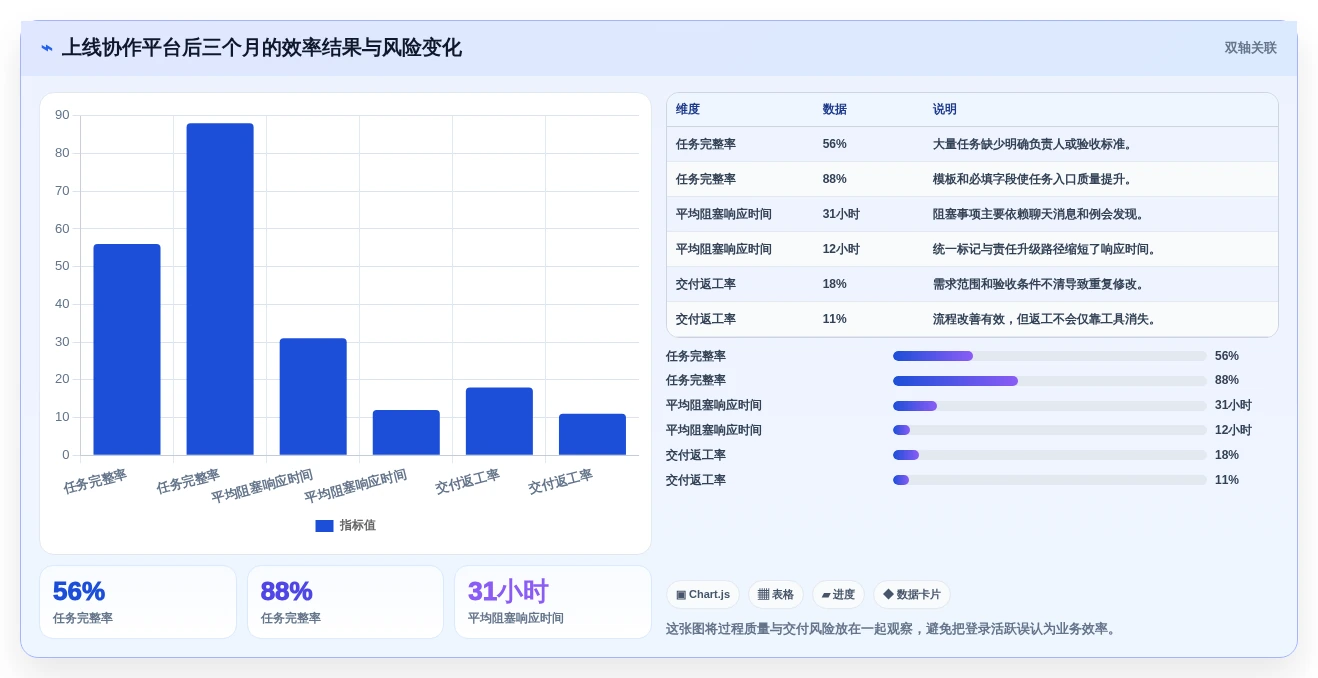Click the 表格 chip

click(776, 595)
